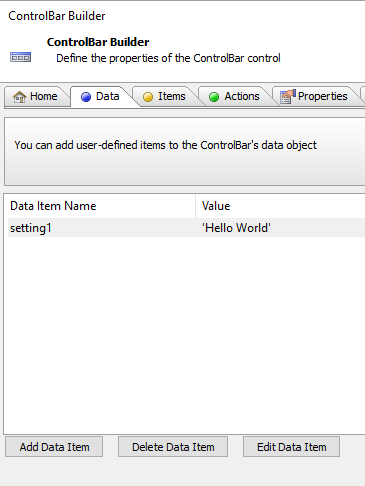Click Add Data Item button
365x486 pixels.
[x=54, y=447]
